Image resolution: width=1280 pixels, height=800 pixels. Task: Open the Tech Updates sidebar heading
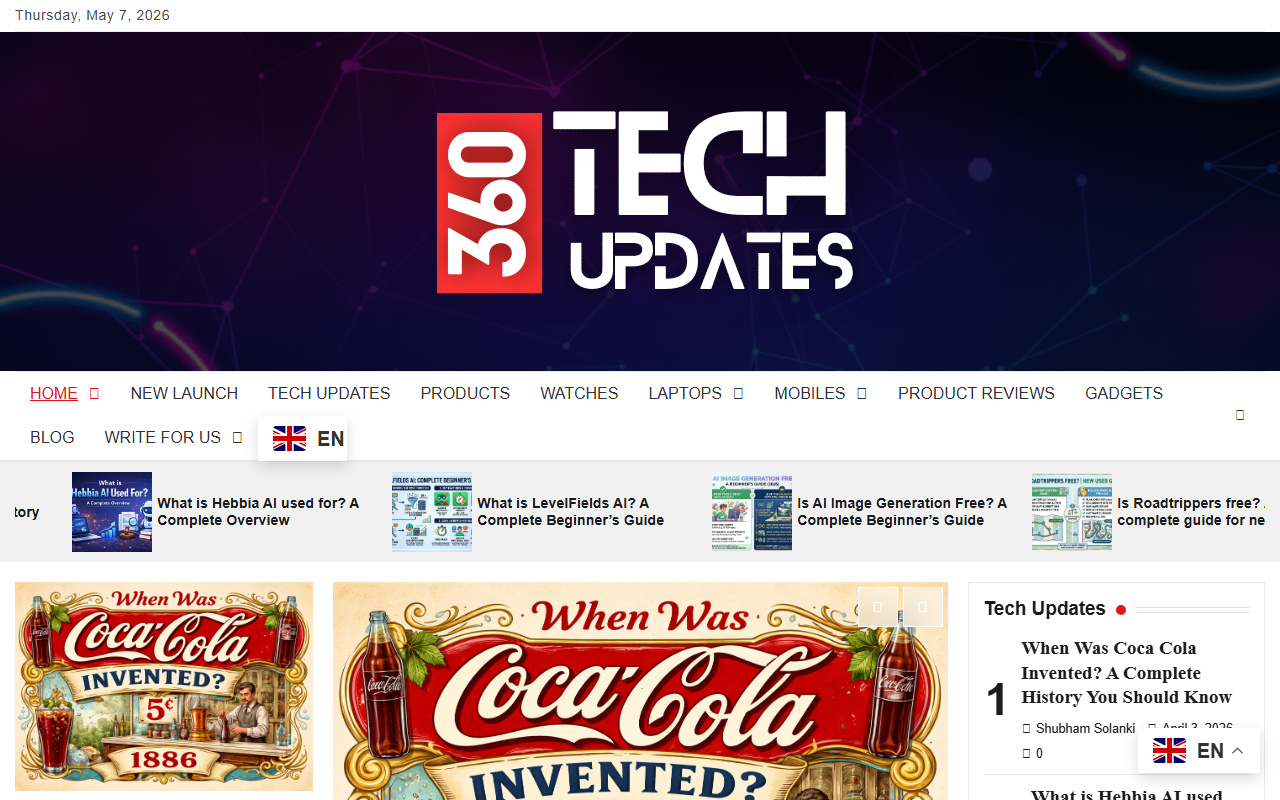point(1045,609)
